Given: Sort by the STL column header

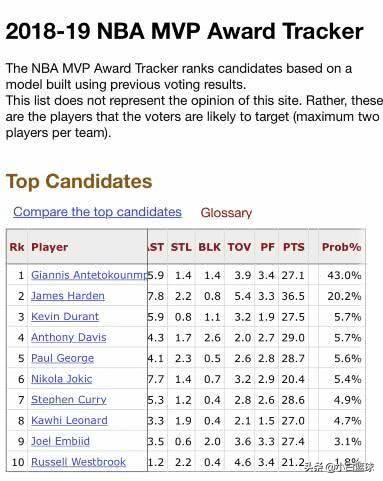Looking at the screenshot, I should pos(181,247).
